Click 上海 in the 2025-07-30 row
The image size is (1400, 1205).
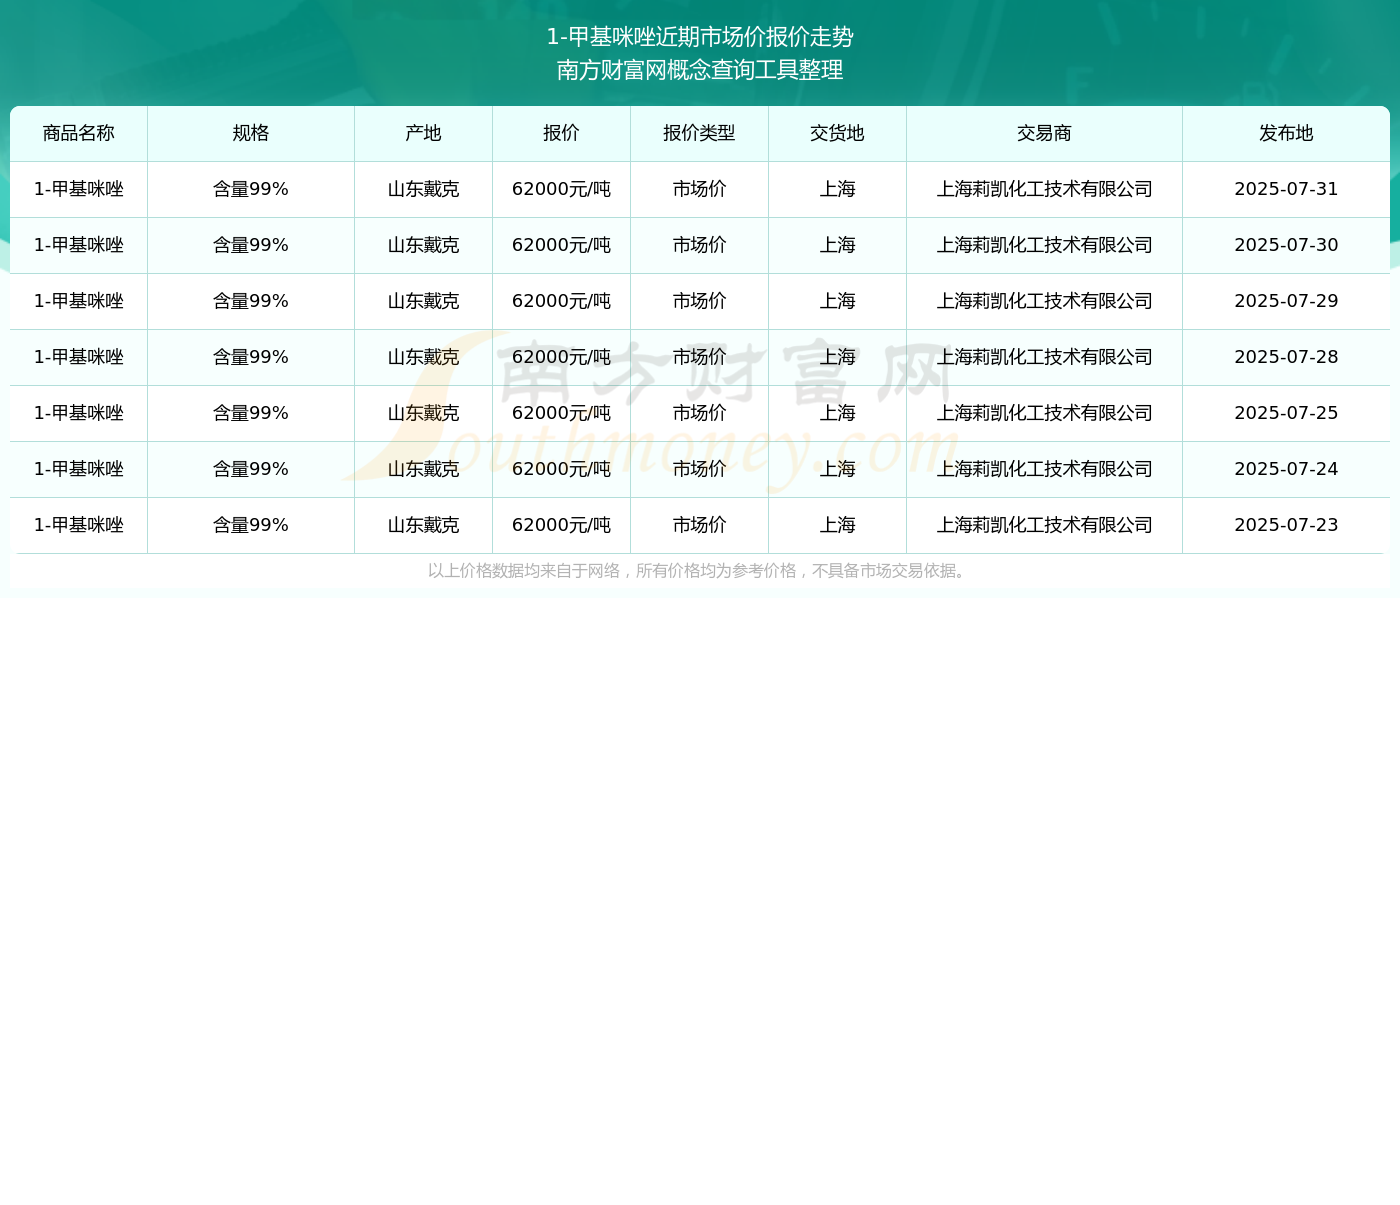837,245
